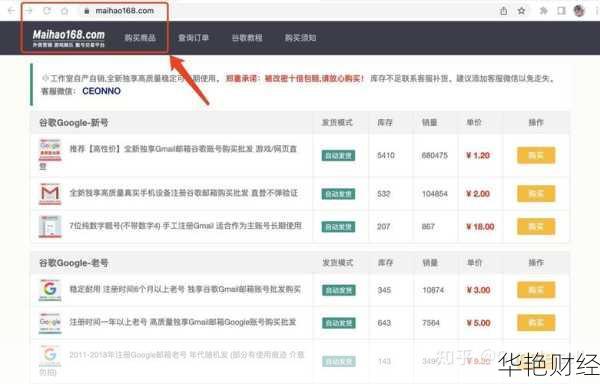Open the 购买商品 navigation item
This screenshot has width=600, height=384.
pos(140,38)
